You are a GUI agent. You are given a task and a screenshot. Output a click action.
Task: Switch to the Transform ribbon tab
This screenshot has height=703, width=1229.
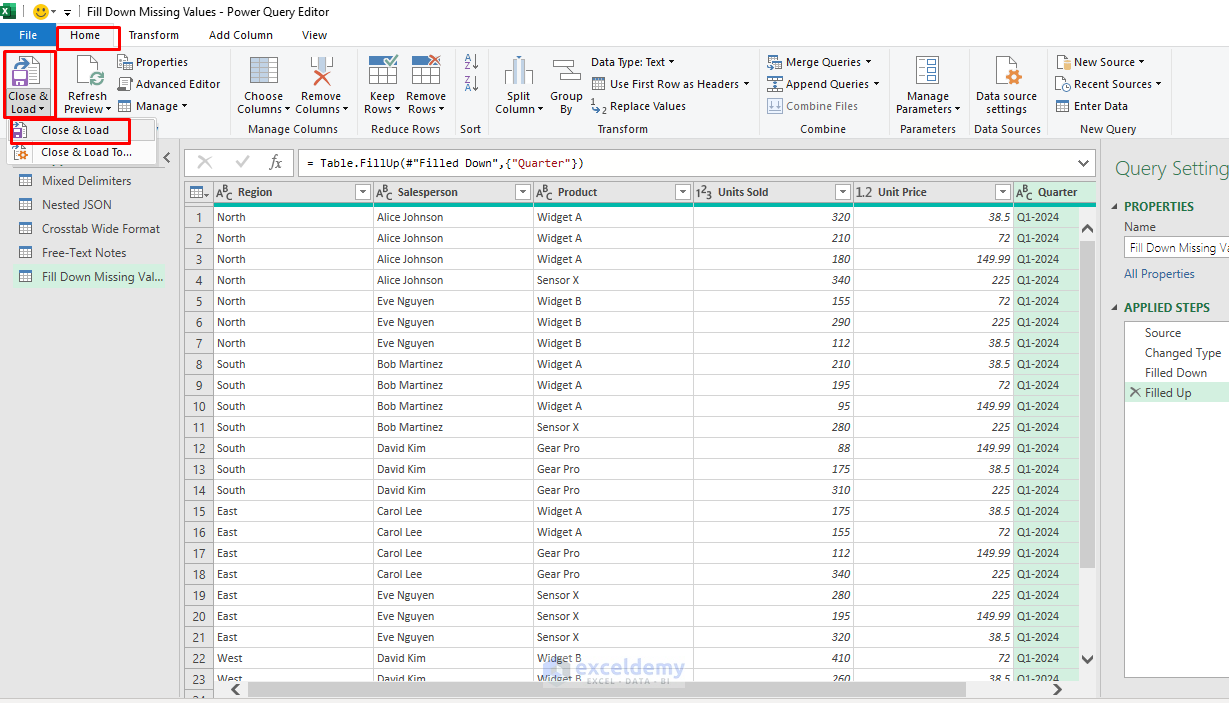[154, 35]
